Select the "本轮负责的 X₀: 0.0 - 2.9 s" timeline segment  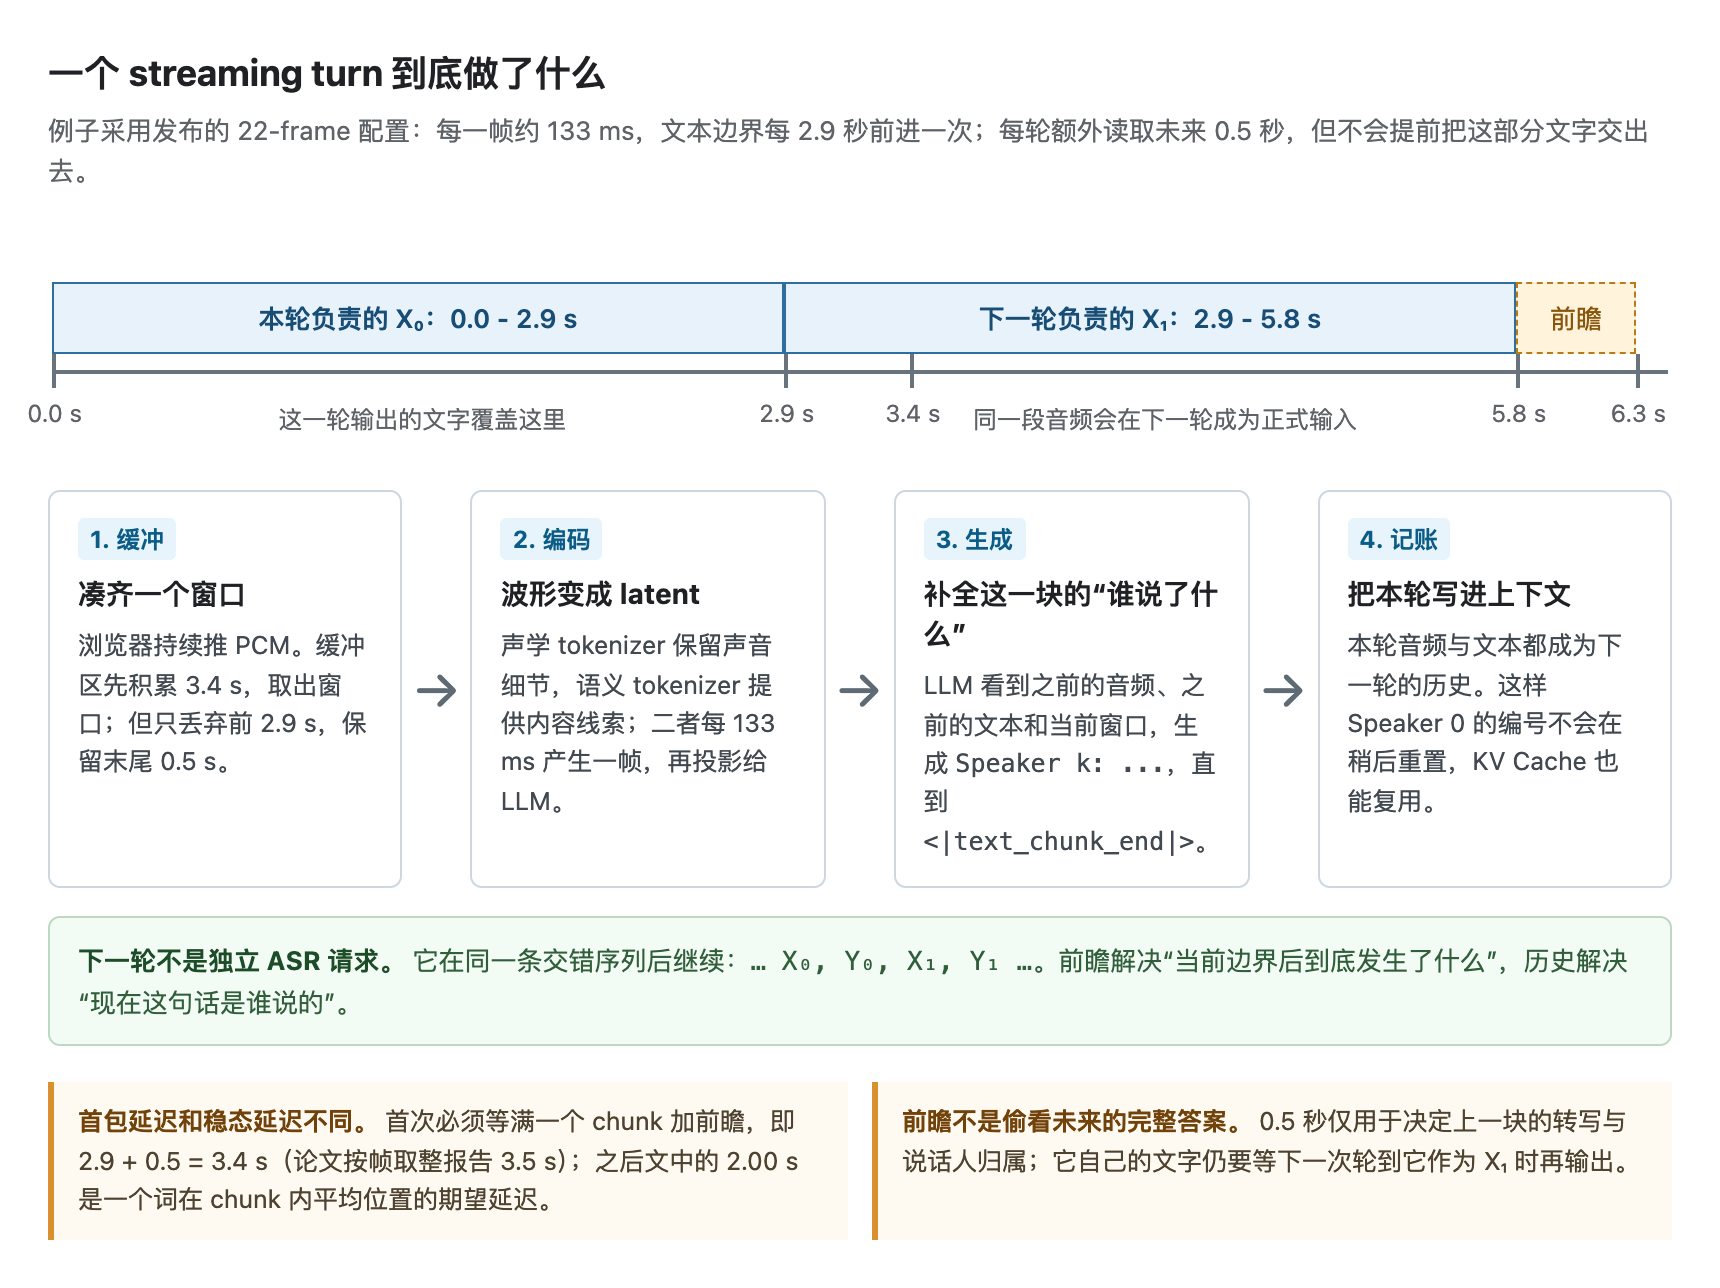(418, 318)
